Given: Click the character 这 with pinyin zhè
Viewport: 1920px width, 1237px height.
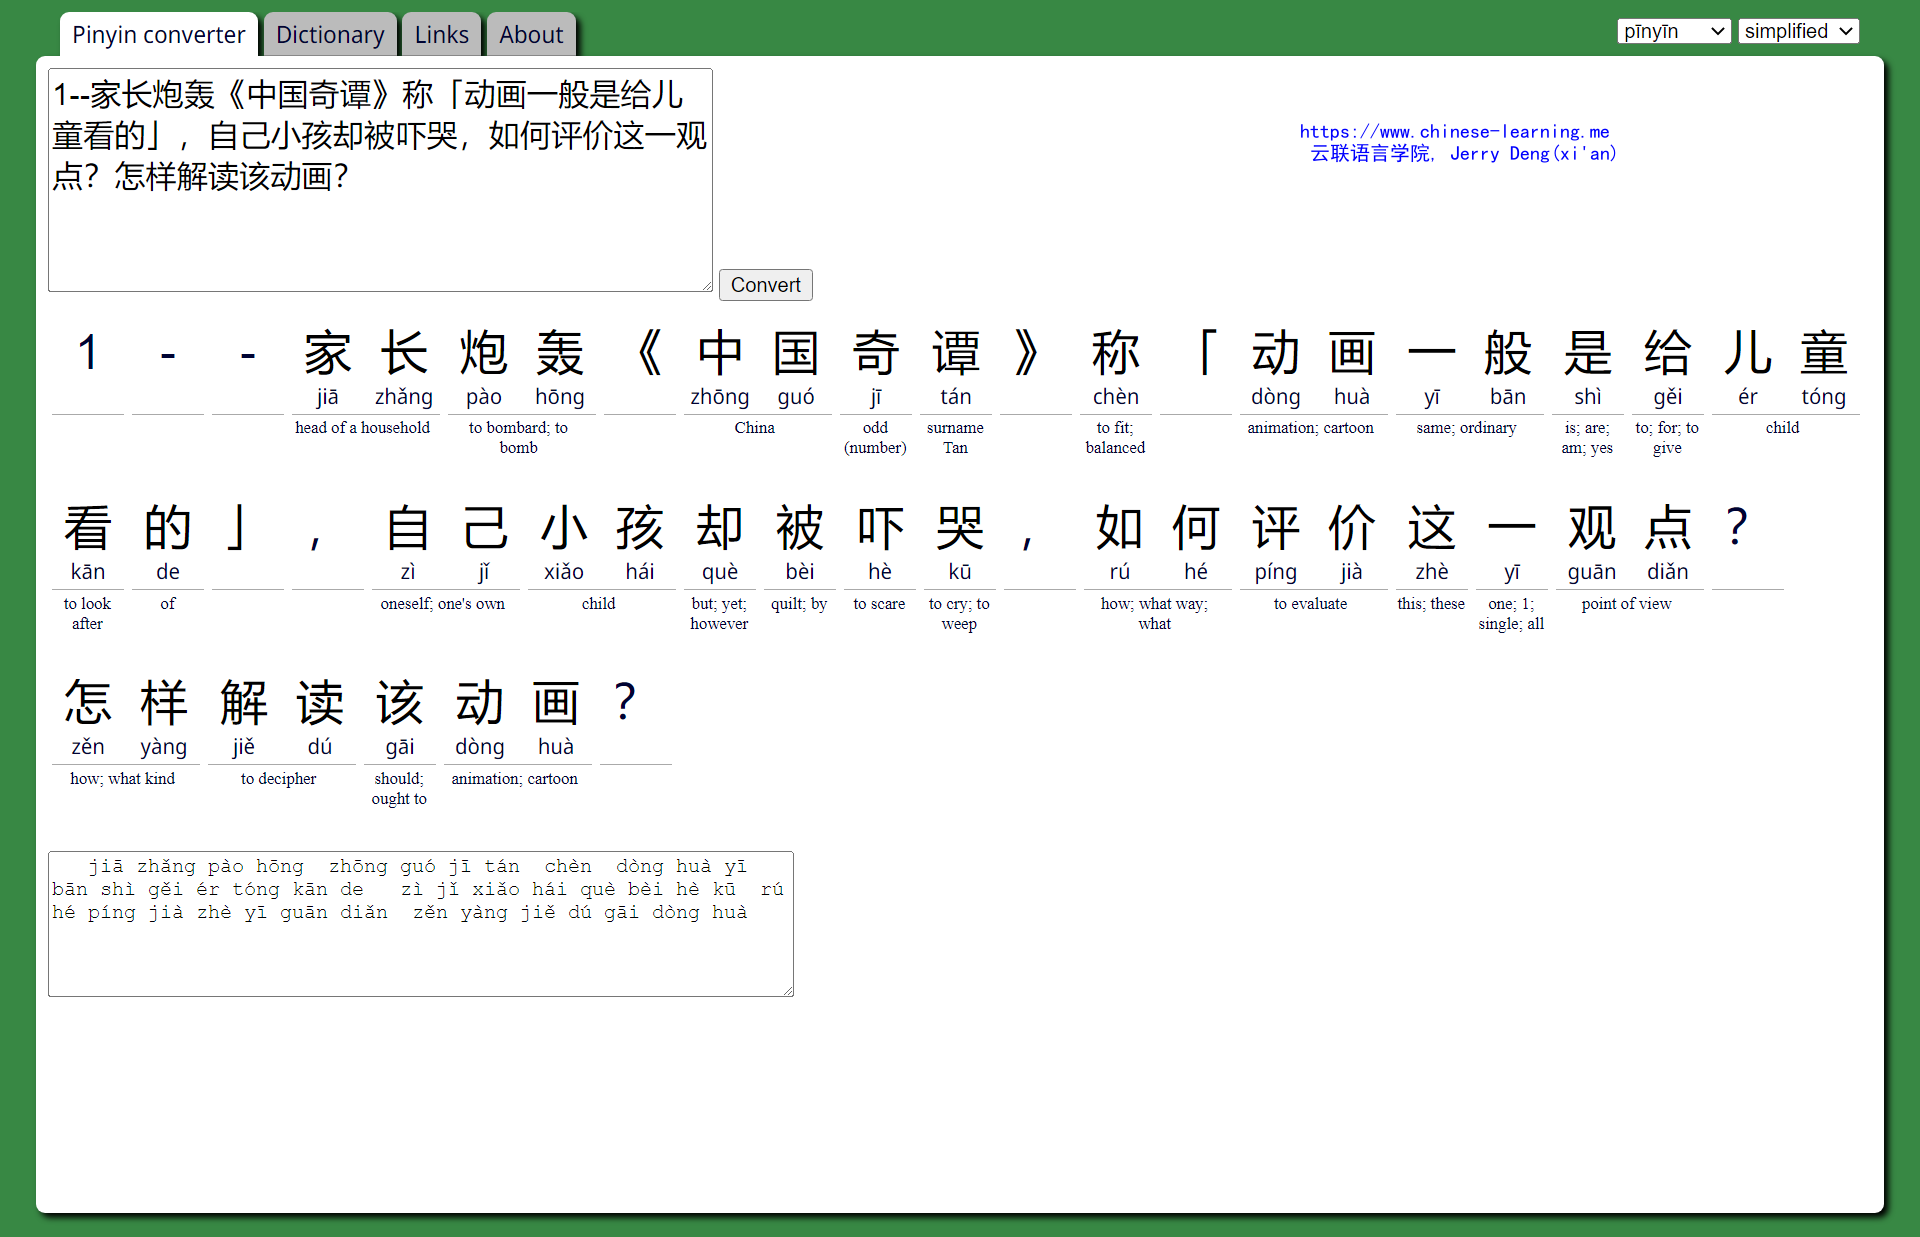Looking at the screenshot, I should pos(1431,528).
